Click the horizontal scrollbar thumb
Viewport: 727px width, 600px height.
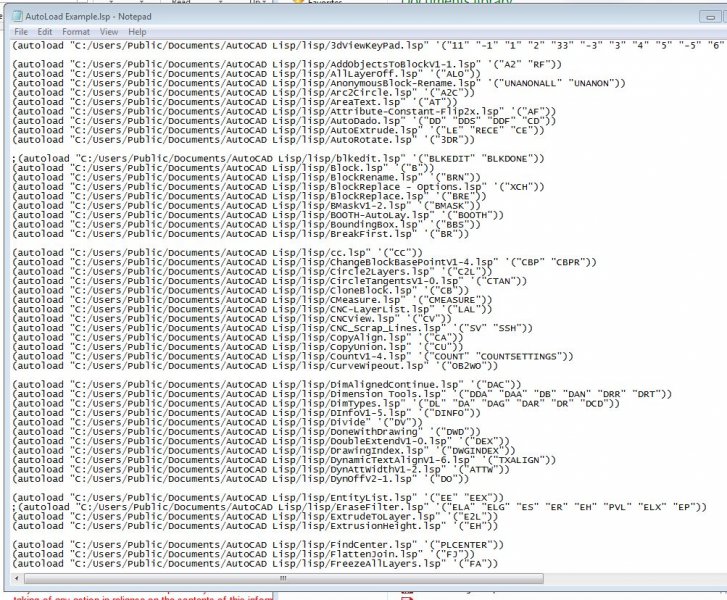pyautogui.click(x=283, y=578)
